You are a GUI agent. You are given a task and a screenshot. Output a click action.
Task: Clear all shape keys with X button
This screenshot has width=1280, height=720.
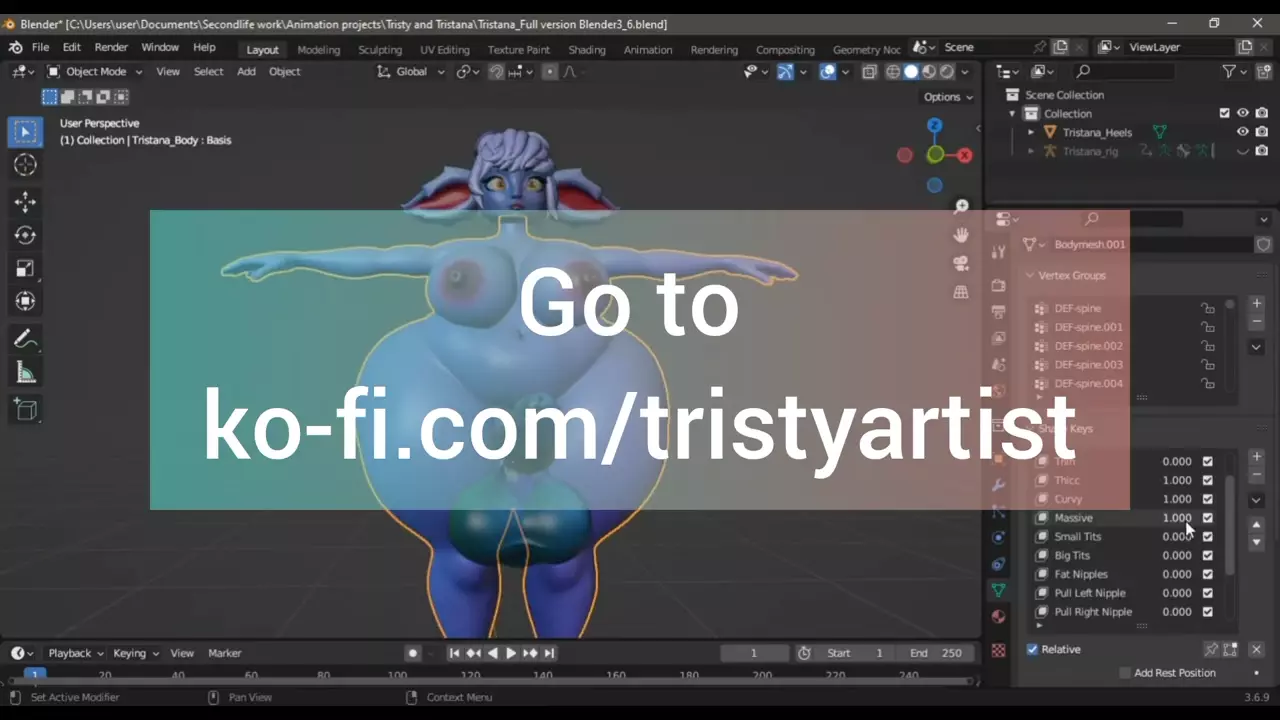(x=1256, y=649)
